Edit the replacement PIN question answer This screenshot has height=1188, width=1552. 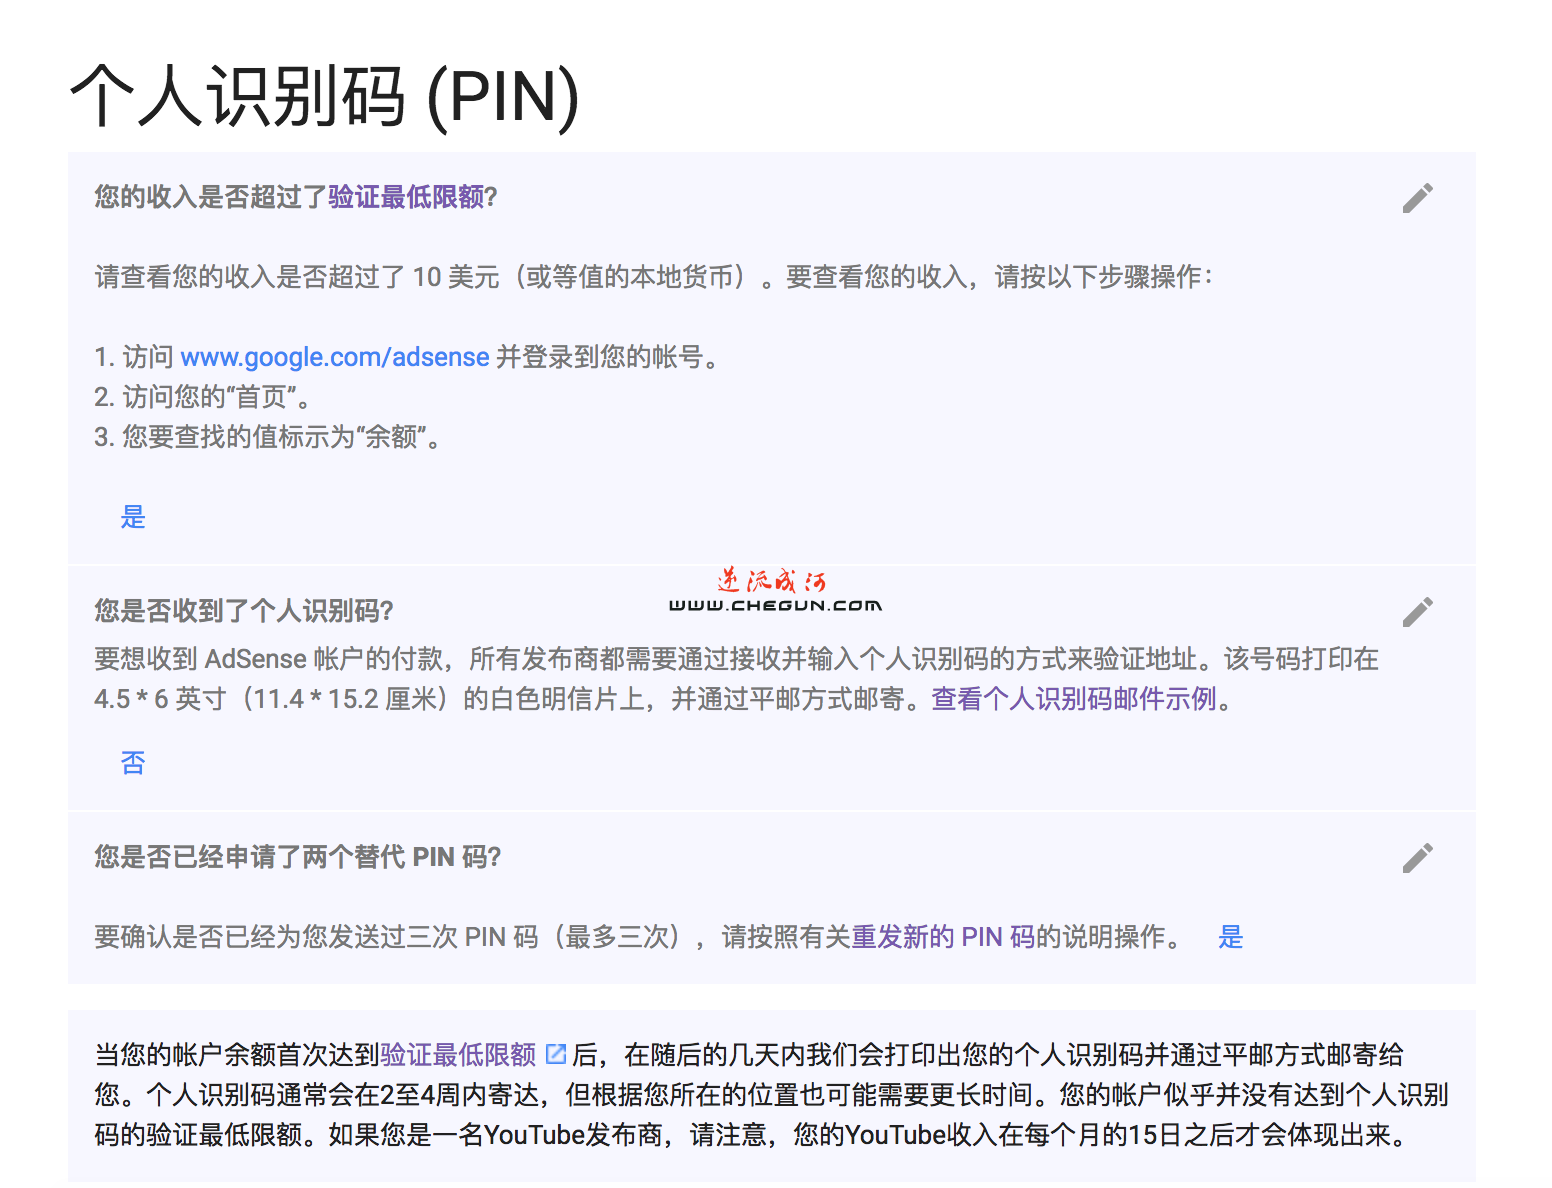coord(1417,857)
